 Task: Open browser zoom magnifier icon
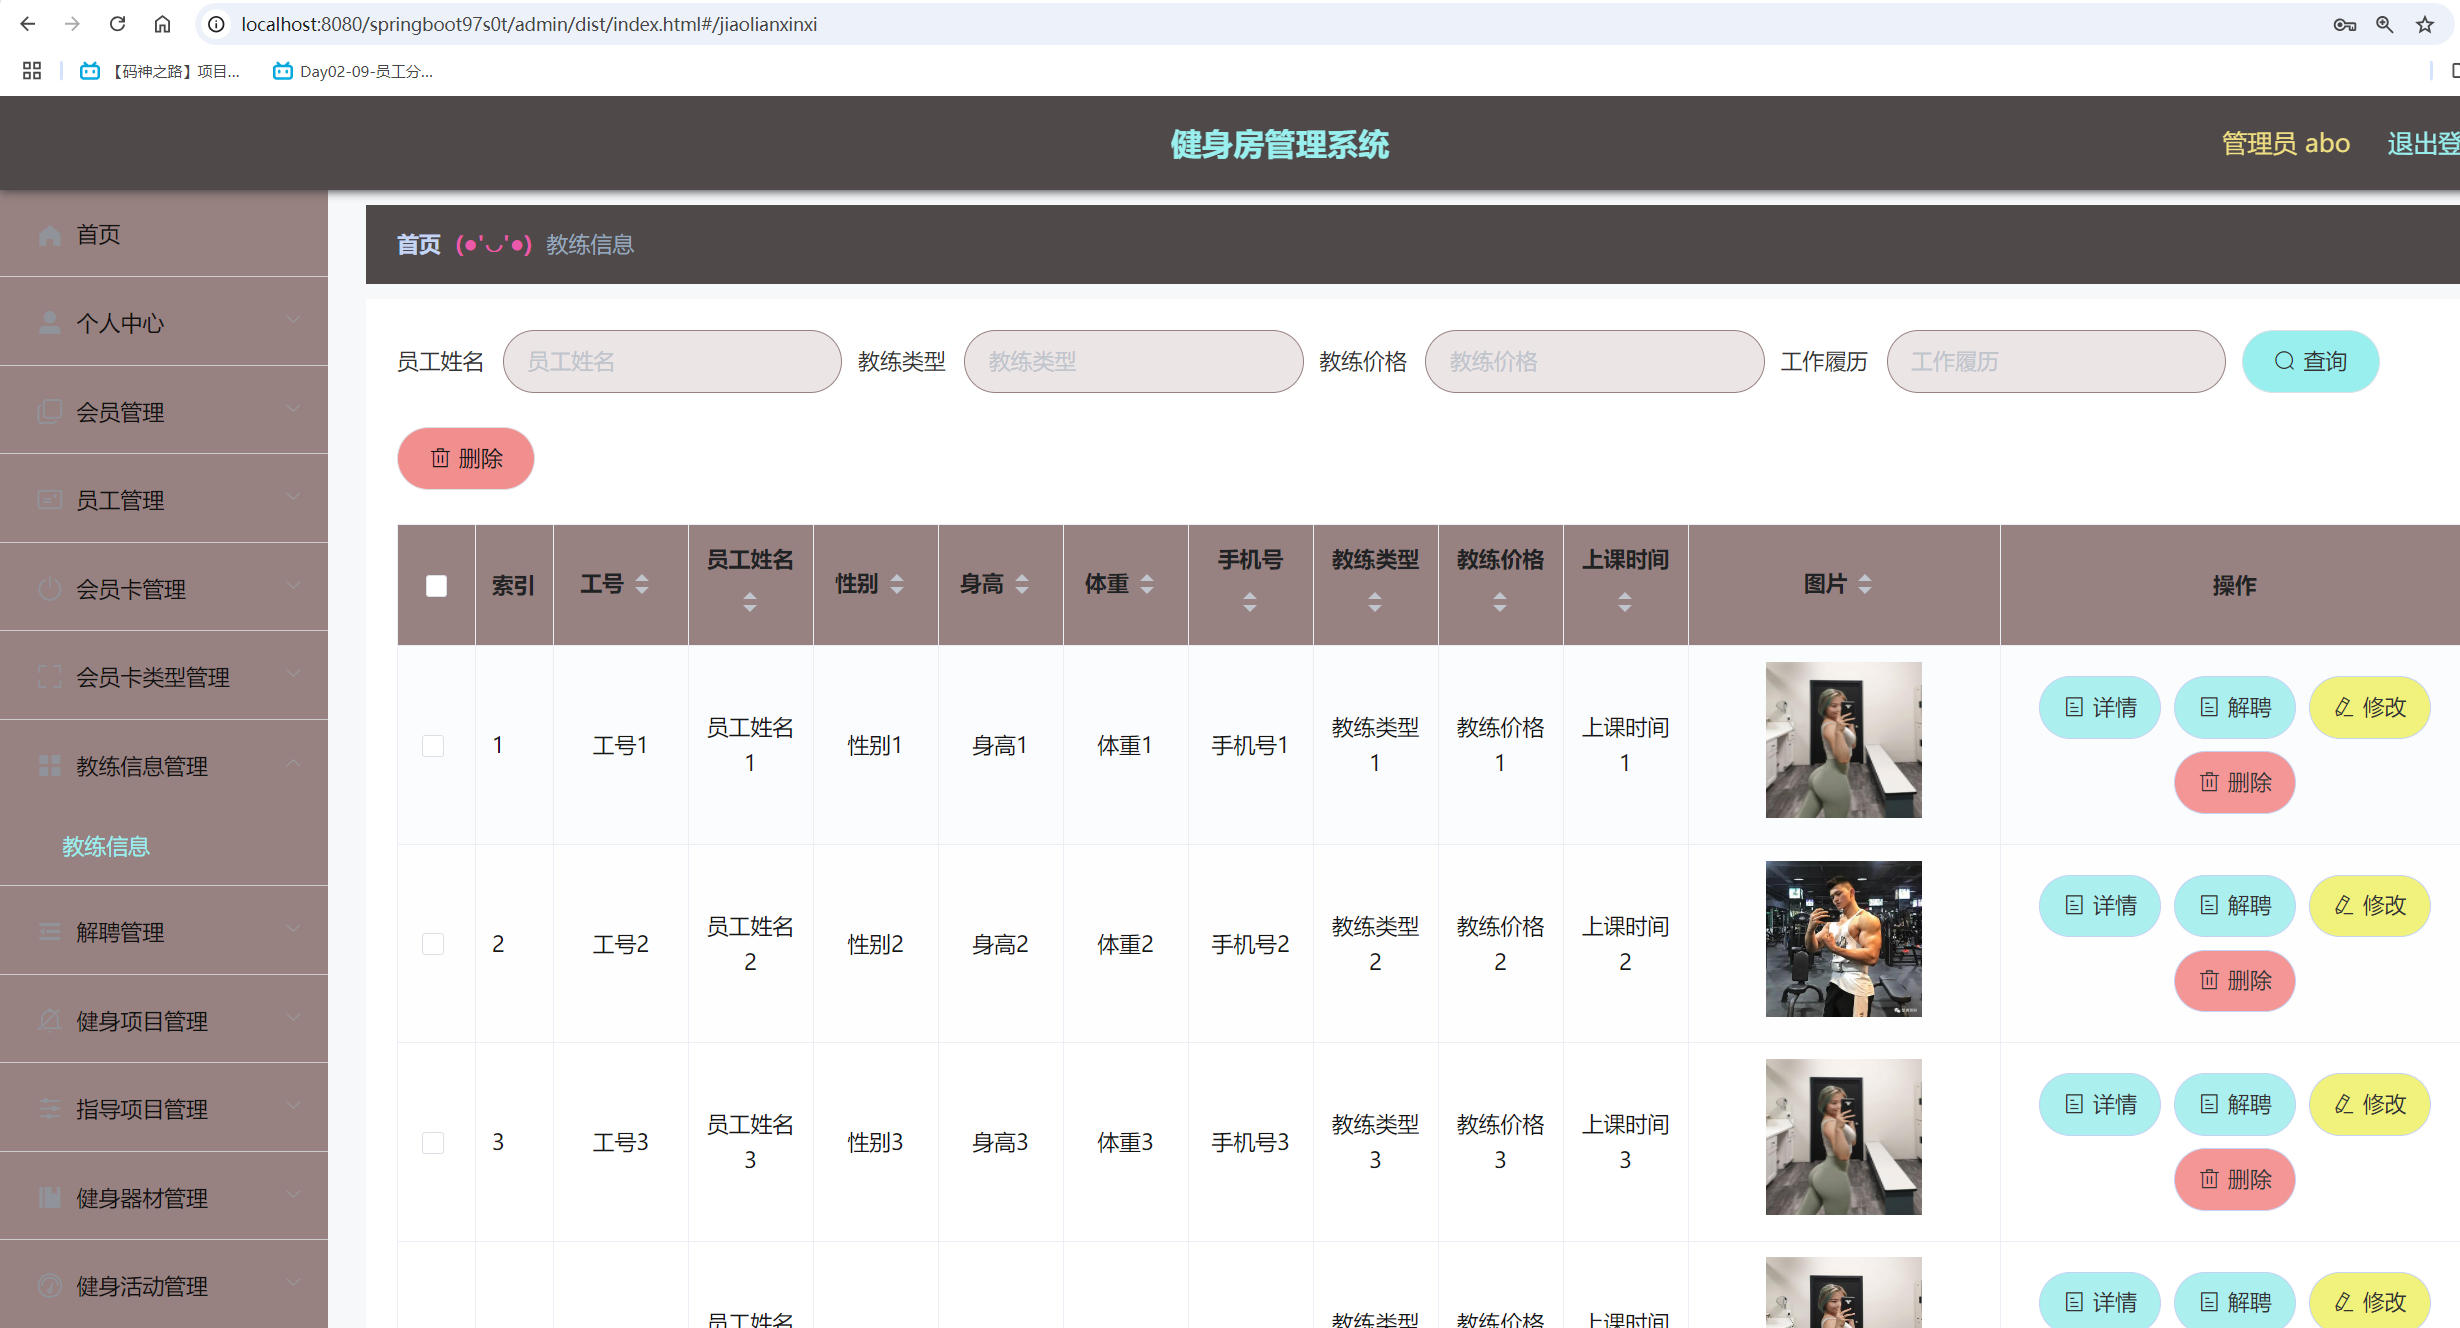[x=2385, y=24]
